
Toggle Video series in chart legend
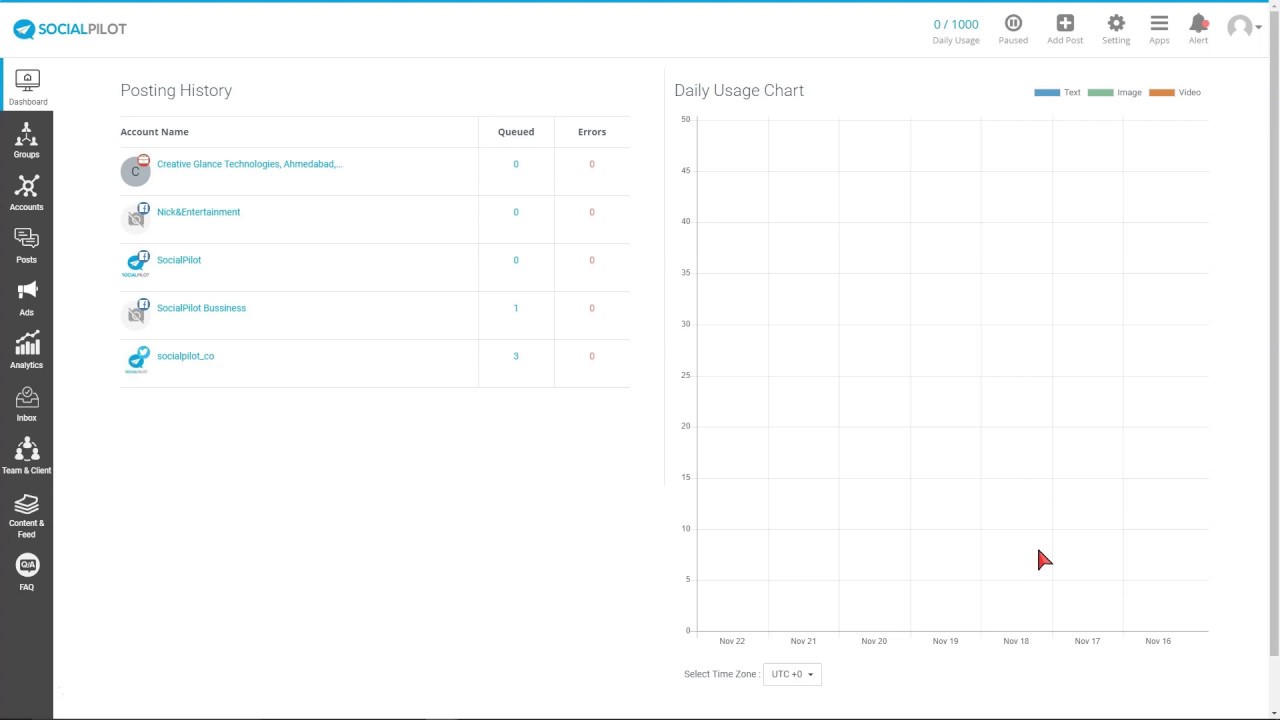(1175, 92)
